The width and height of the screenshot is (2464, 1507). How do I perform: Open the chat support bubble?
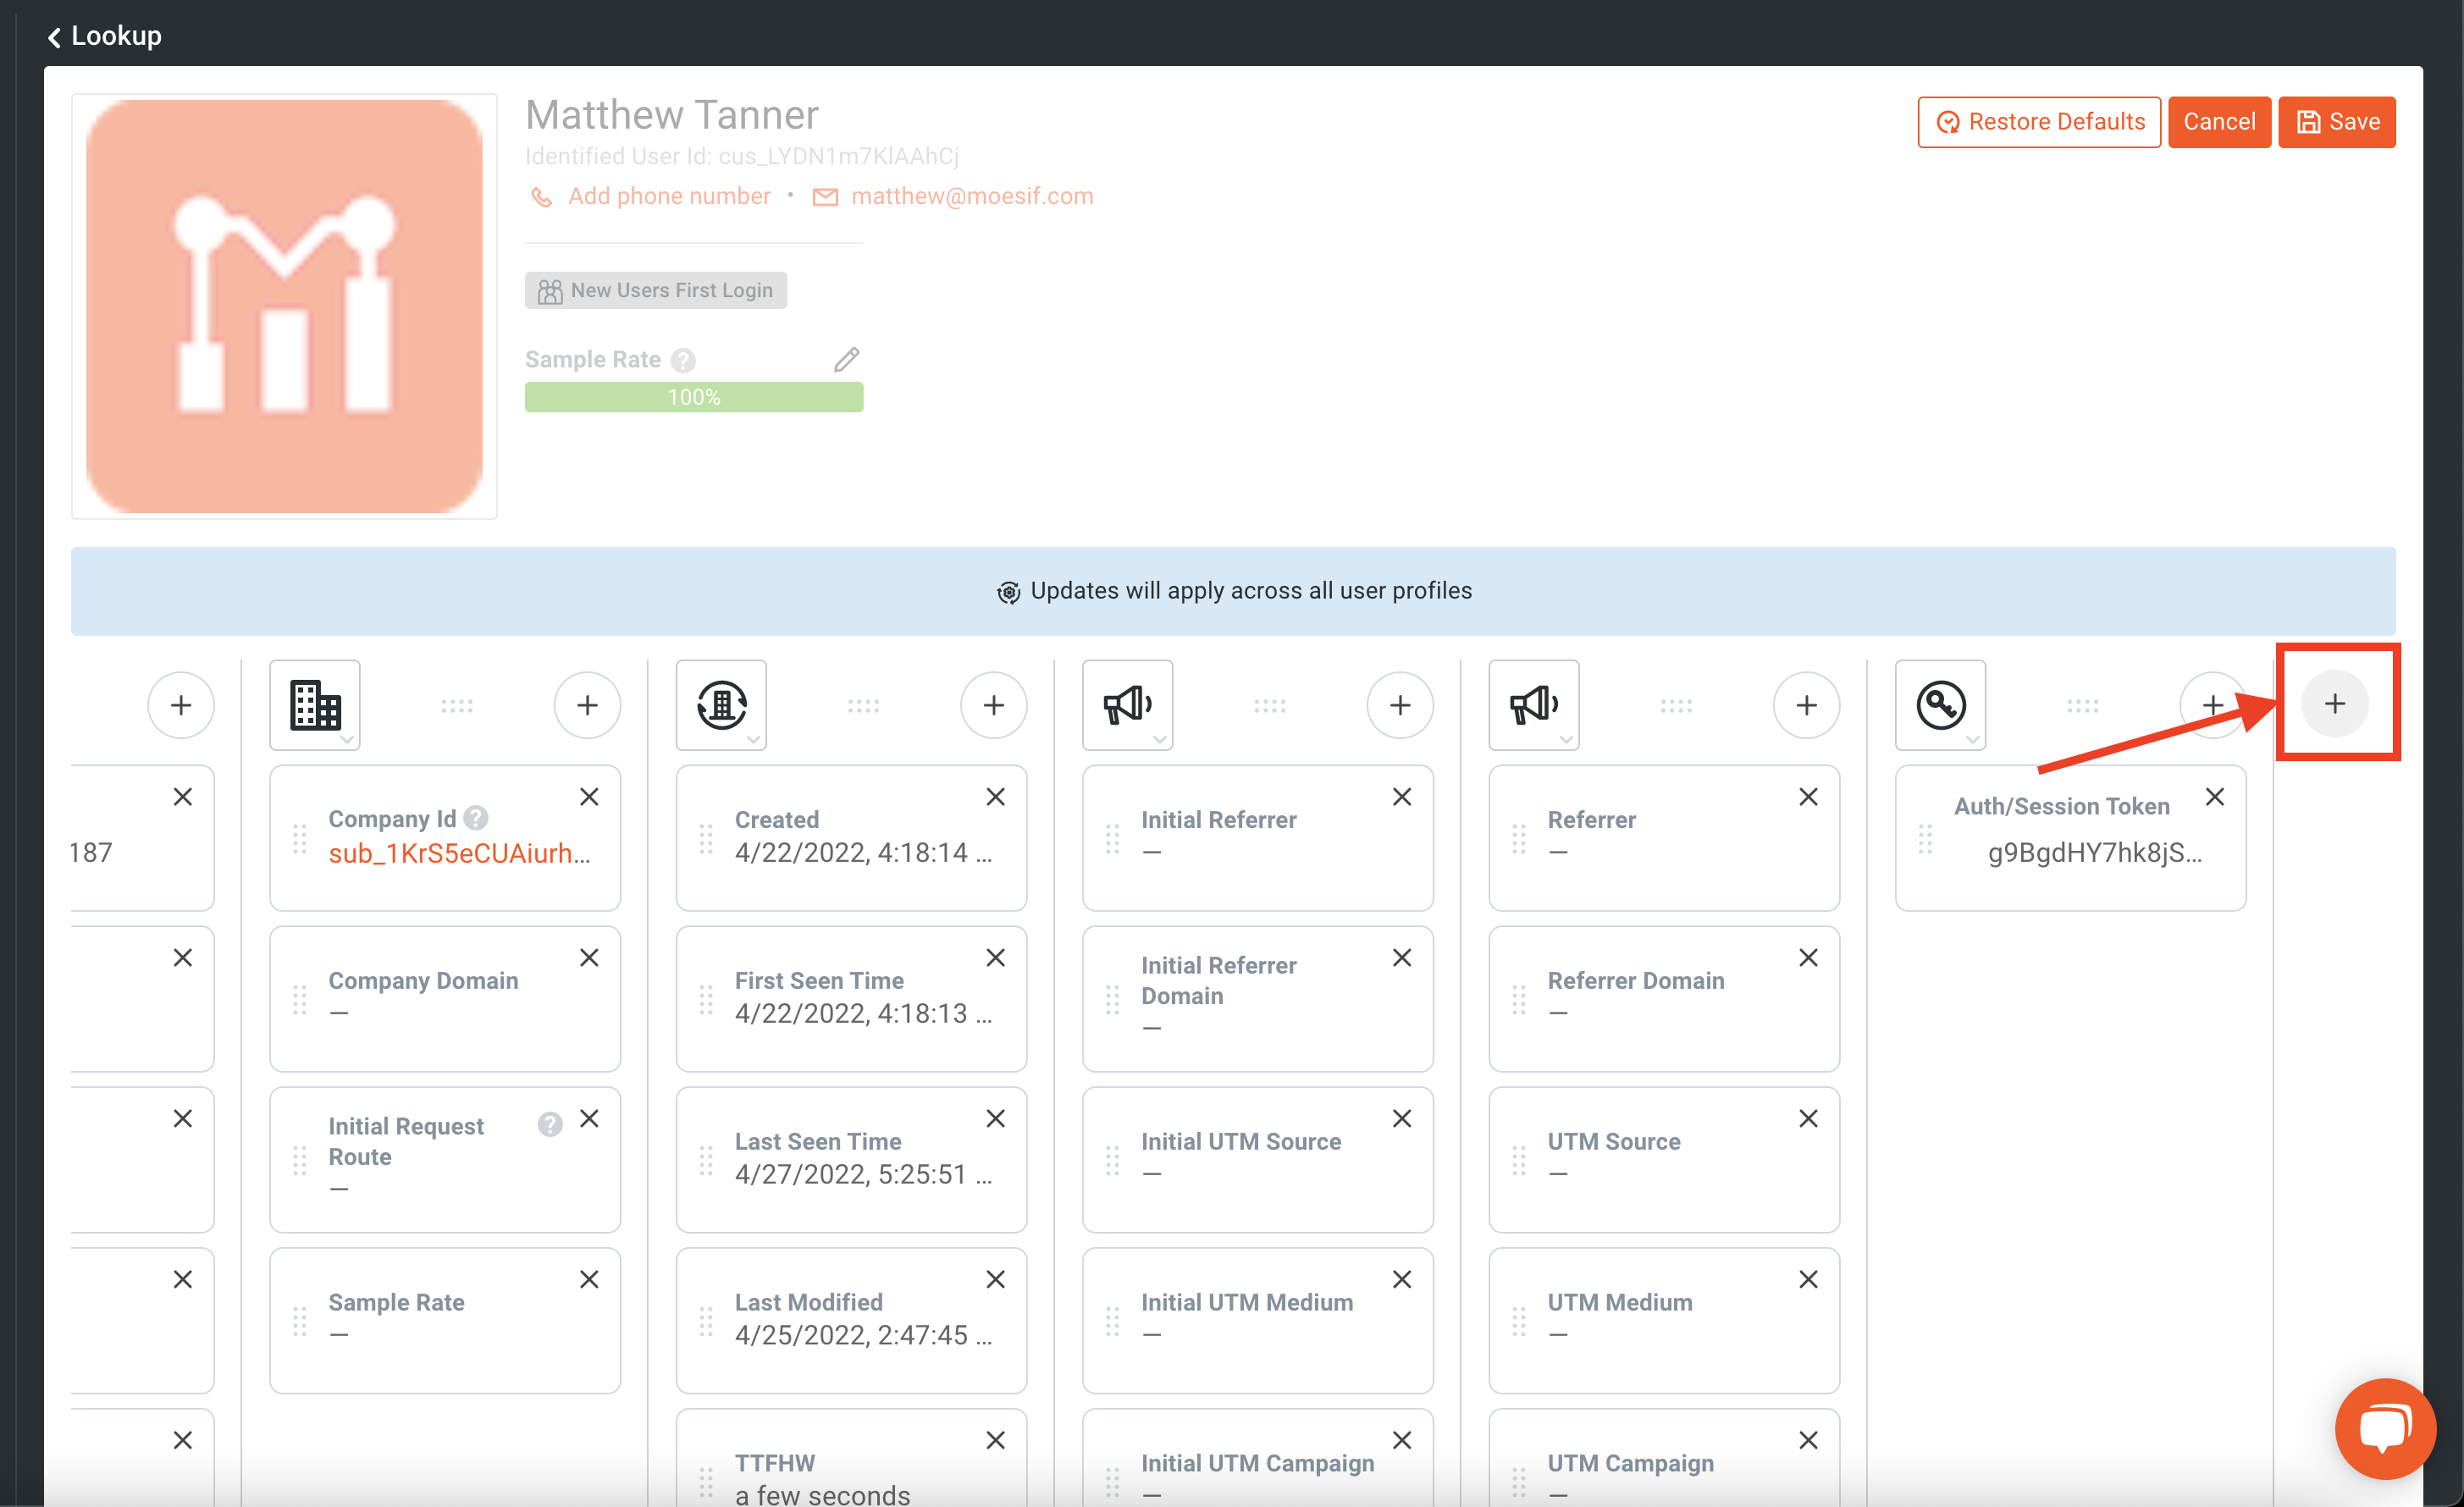pos(2385,1427)
